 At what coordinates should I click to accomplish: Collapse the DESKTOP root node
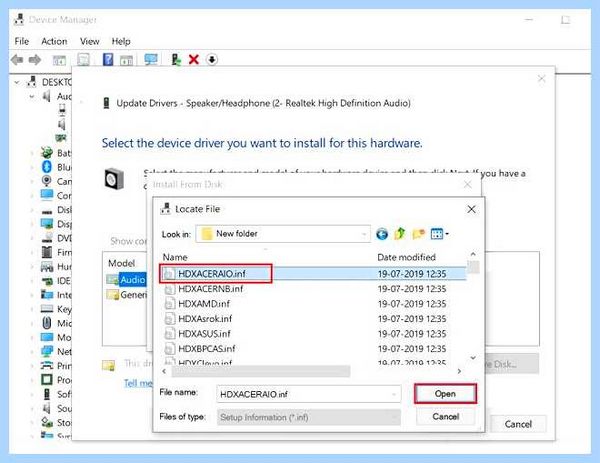[x=17, y=82]
